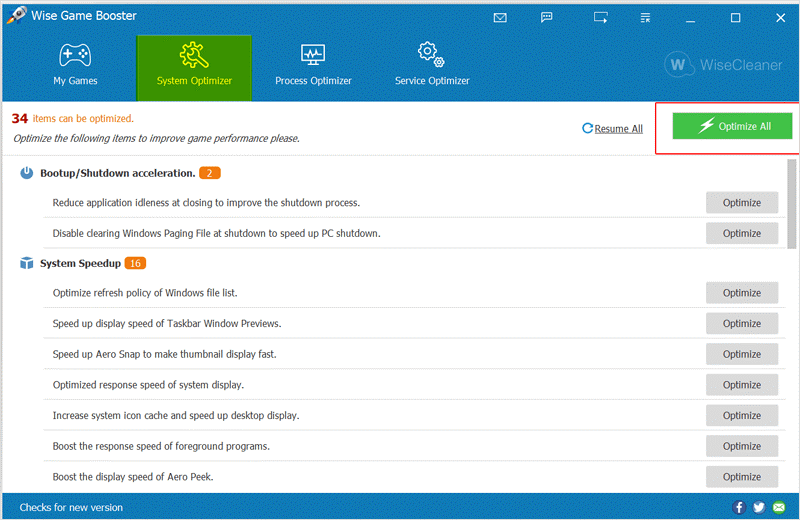This screenshot has width=800, height=520.
Task: Click '34 items can be optimized' text
Action: tap(72, 118)
